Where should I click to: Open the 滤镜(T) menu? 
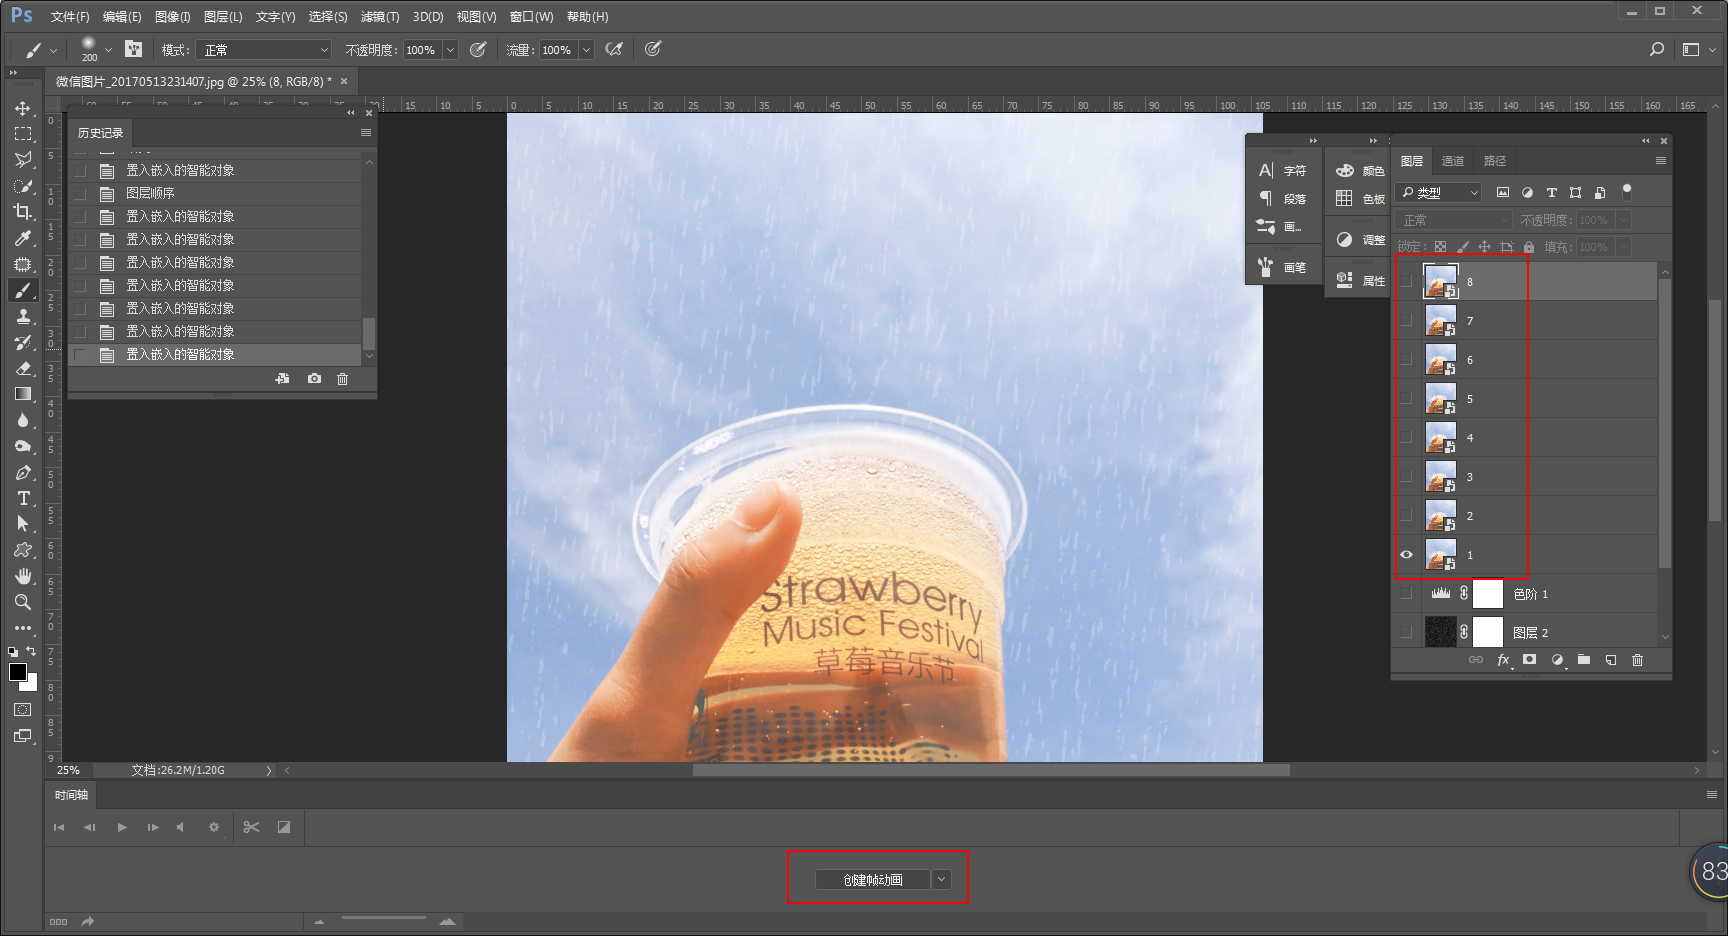[x=380, y=17]
